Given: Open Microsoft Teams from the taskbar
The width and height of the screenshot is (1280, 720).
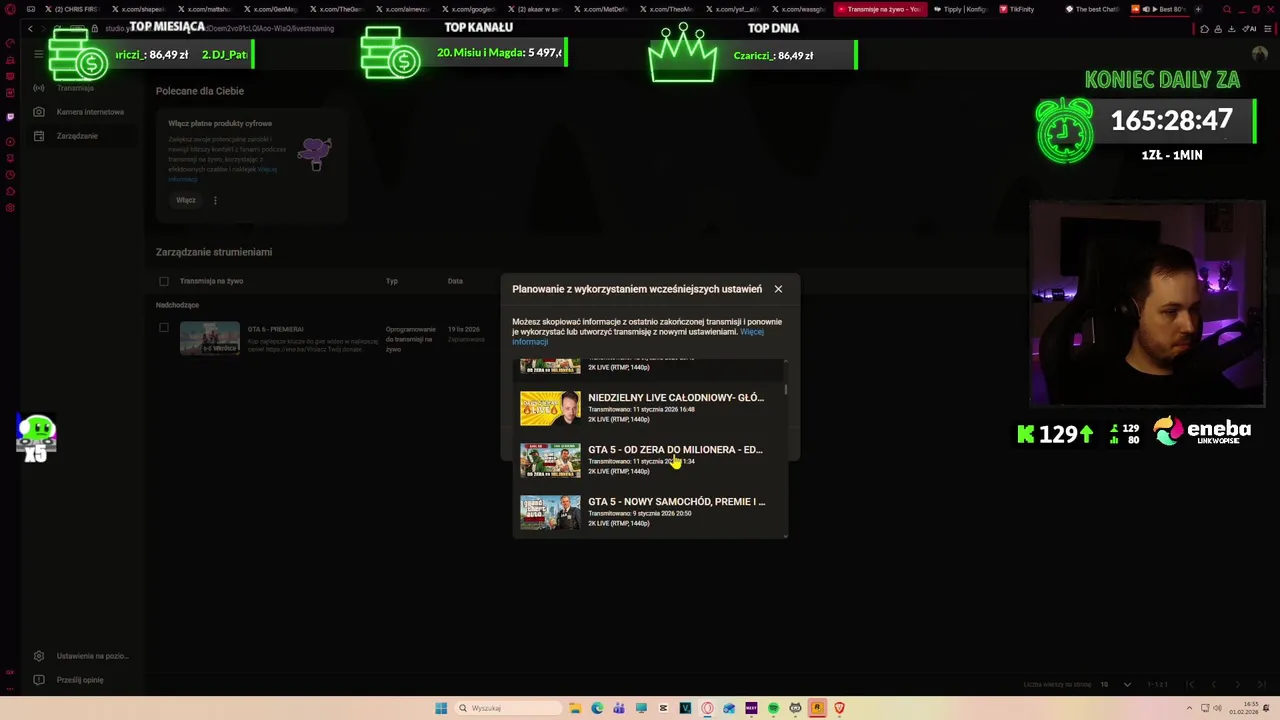Looking at the screenshot, I should [619, 708].
